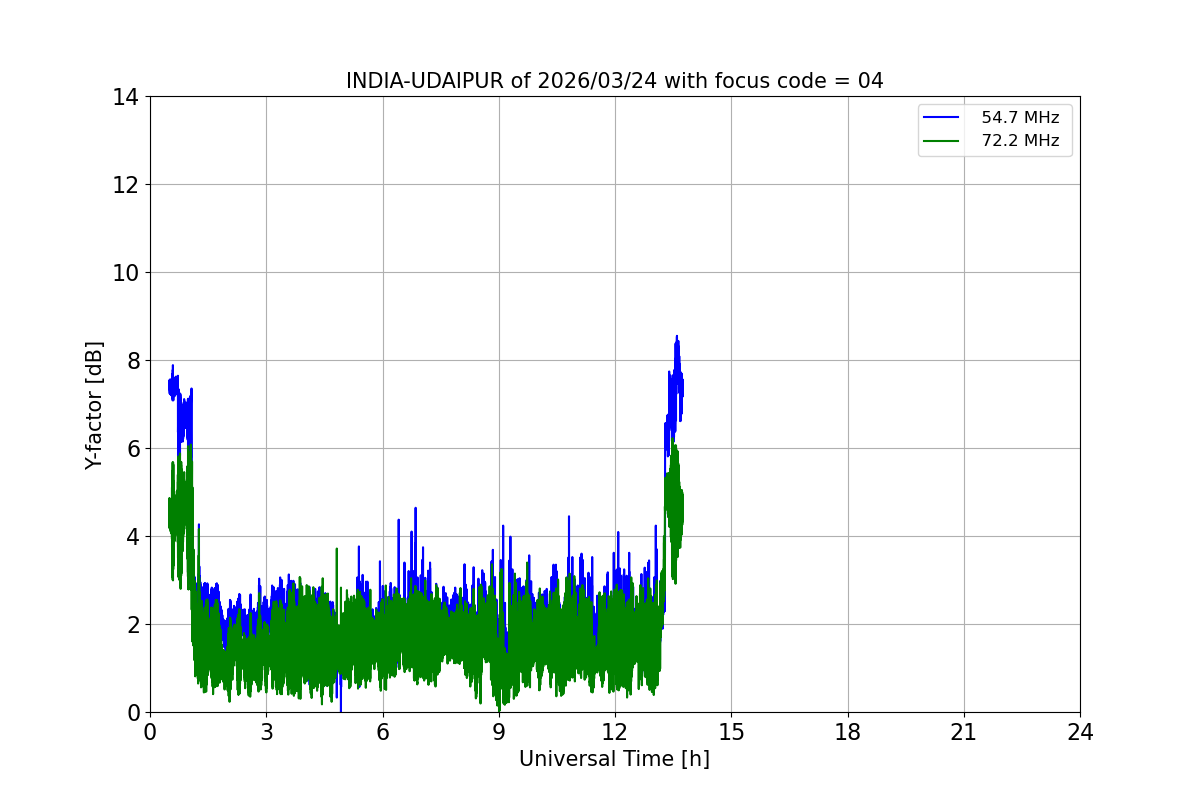Select the 72.2 MHz legend label
1200x800 pixels.
(1019, 141)
